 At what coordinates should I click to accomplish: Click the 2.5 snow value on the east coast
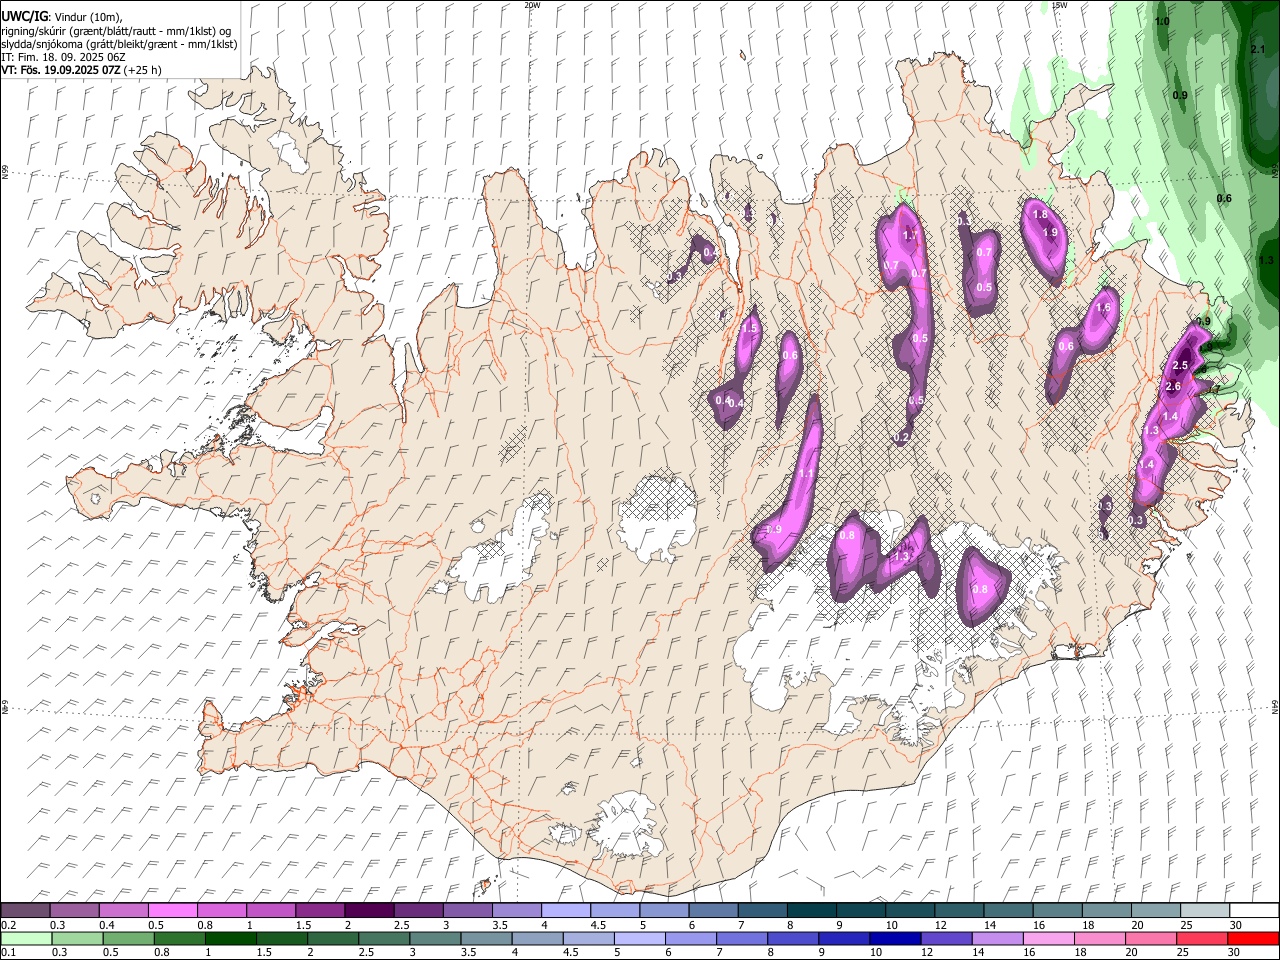(1180, 366)
